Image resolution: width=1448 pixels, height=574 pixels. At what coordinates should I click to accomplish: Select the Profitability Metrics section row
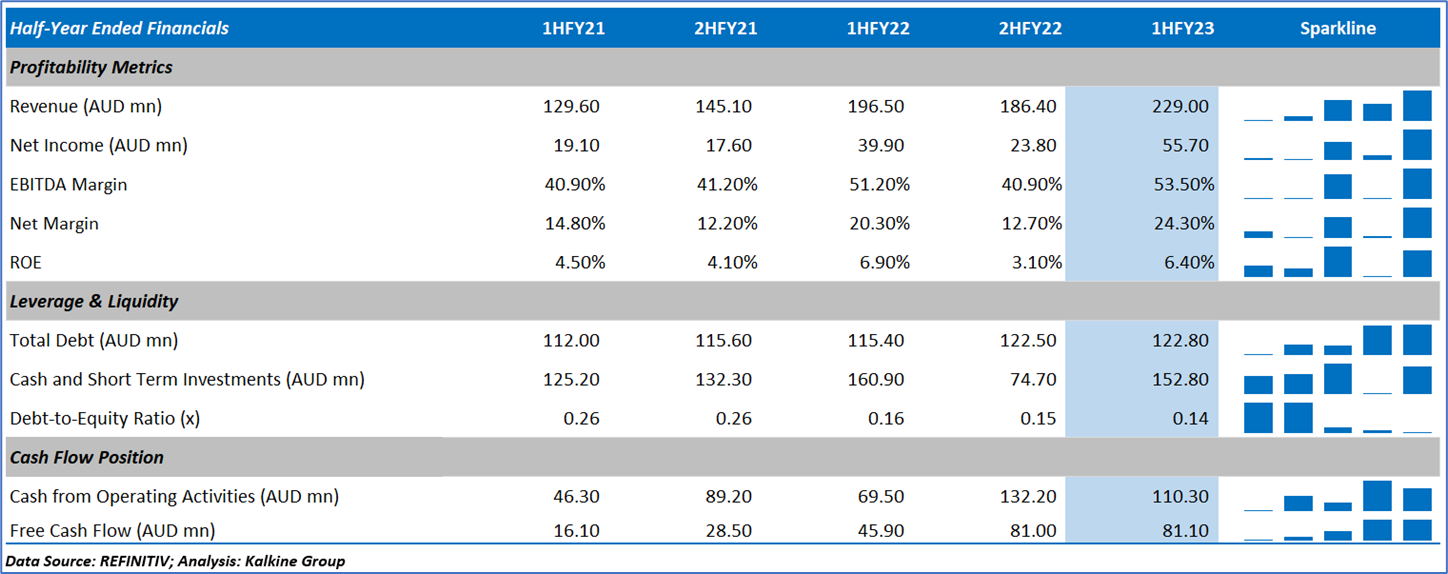tap(91, 67)
